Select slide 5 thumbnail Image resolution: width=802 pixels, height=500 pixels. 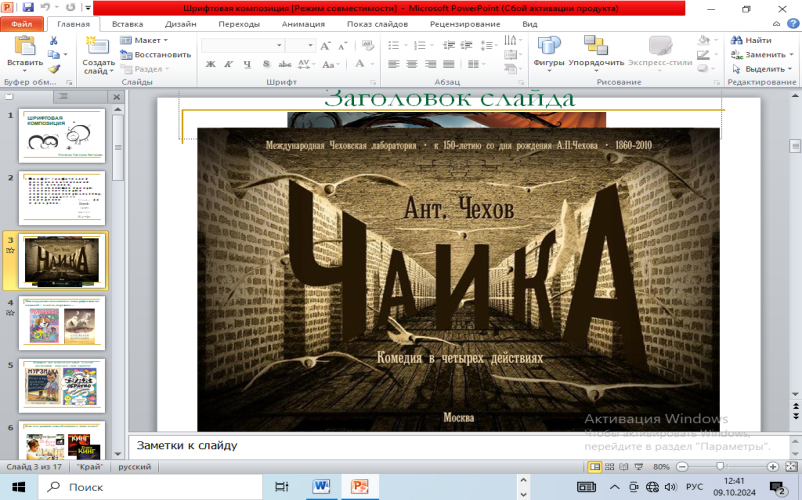[62, 385]
